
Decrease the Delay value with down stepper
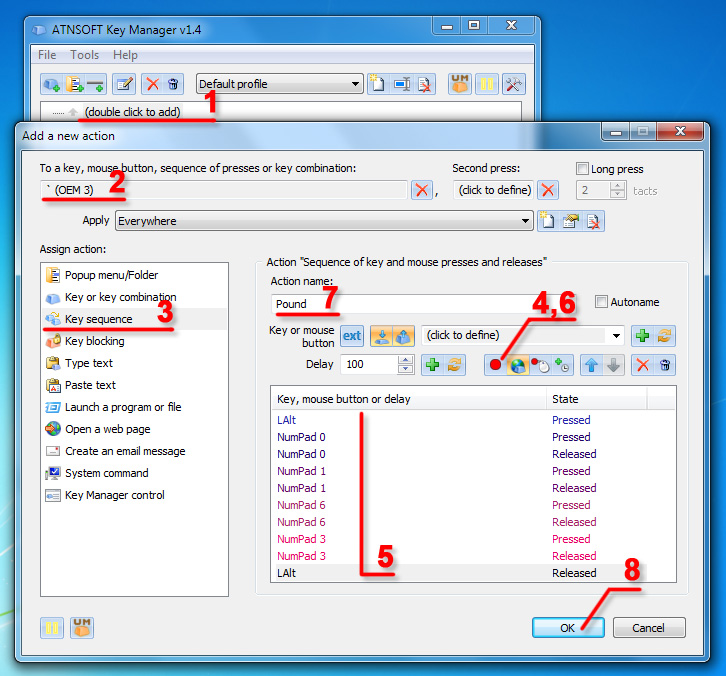(x=406, y=369)
